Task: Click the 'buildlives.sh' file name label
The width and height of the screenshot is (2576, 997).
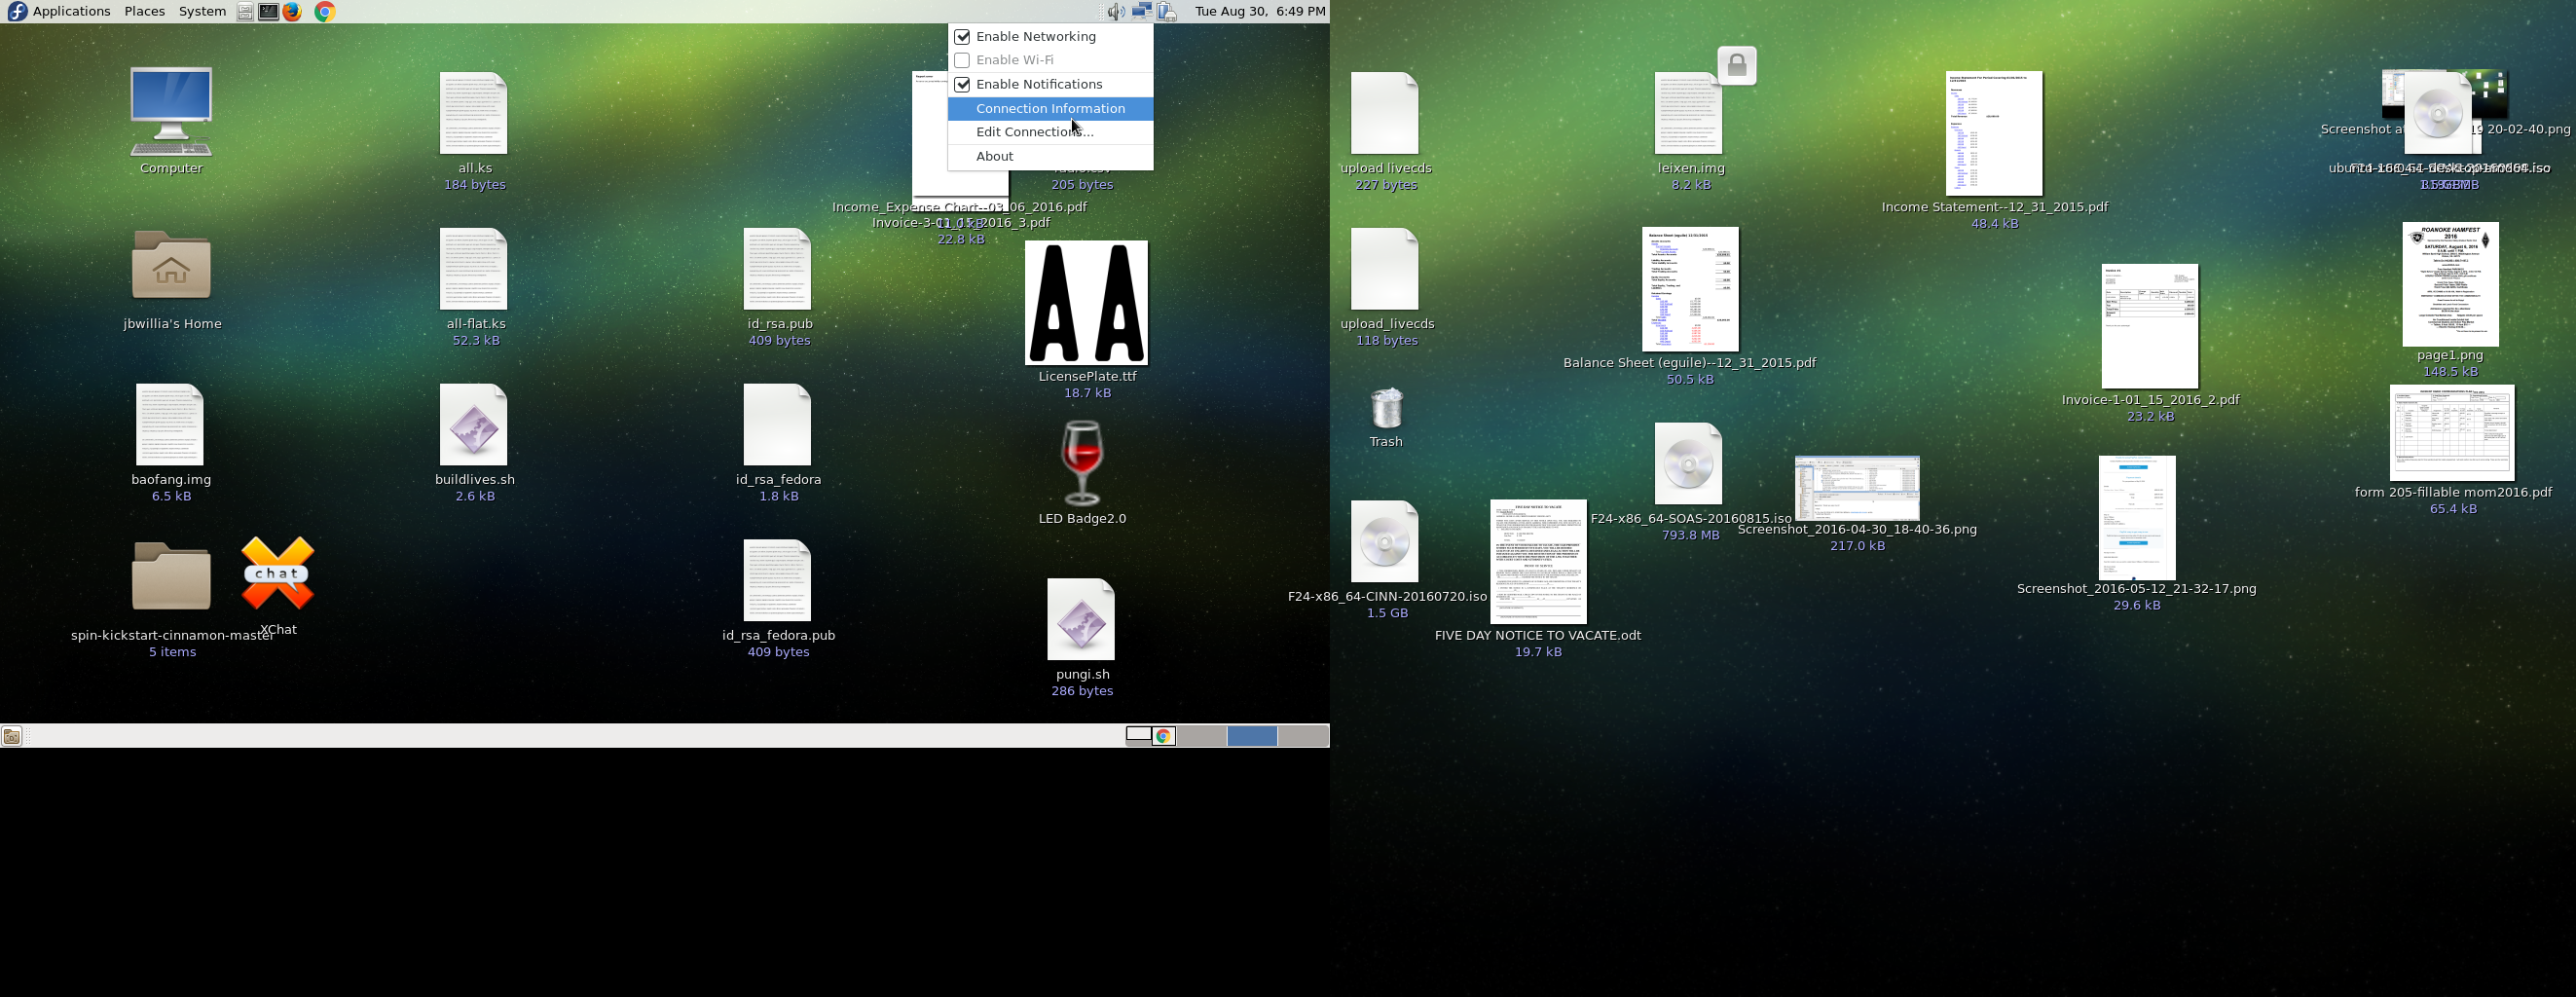Action: pyautogui.click(x=474, y=480)
